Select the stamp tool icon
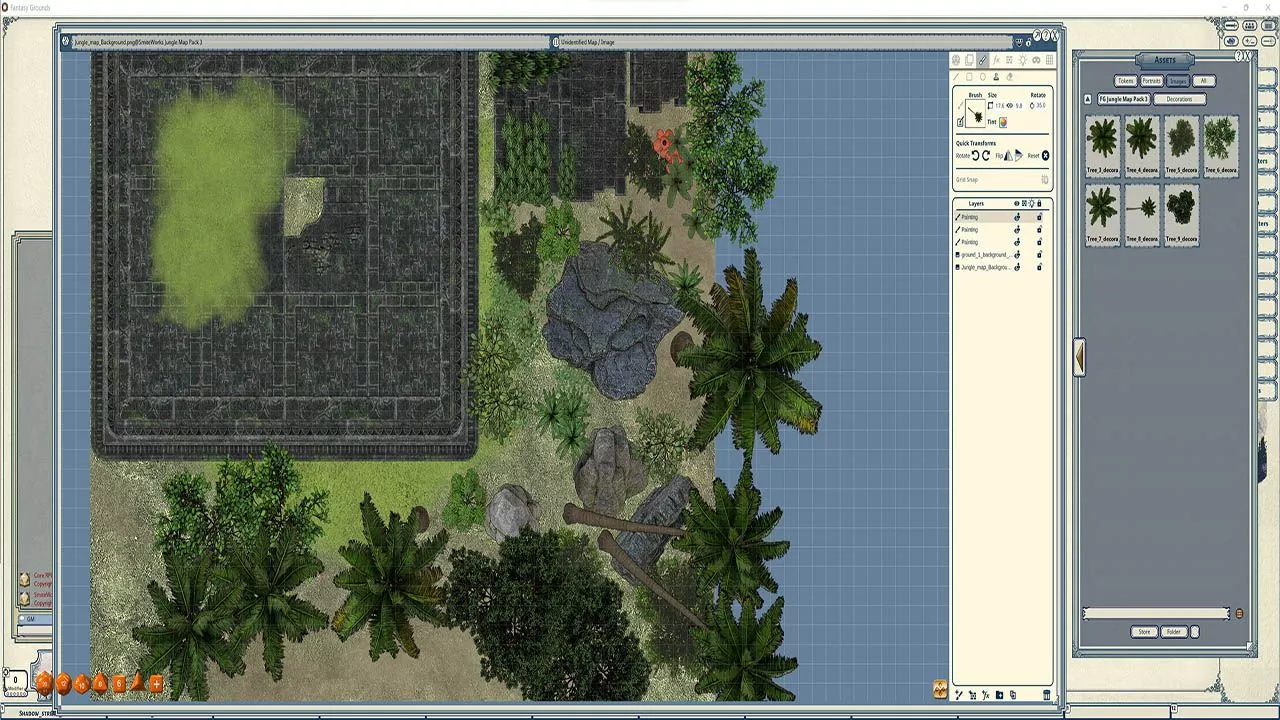Image resolution: width=1280 pixels, height=720 pixels. tap(995, 77)
